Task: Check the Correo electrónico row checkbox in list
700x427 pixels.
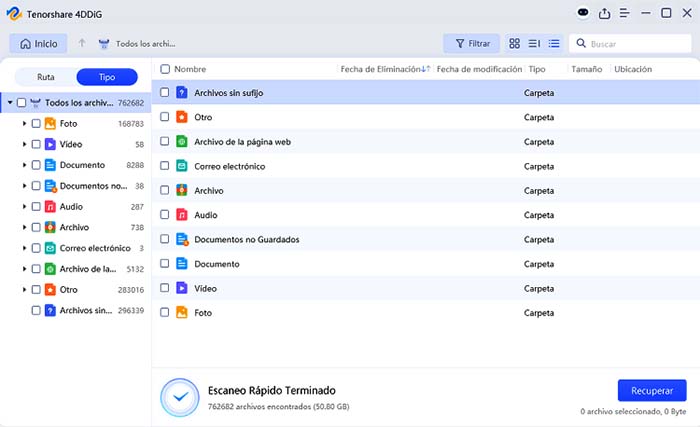Action: click(x=164, y=166)
